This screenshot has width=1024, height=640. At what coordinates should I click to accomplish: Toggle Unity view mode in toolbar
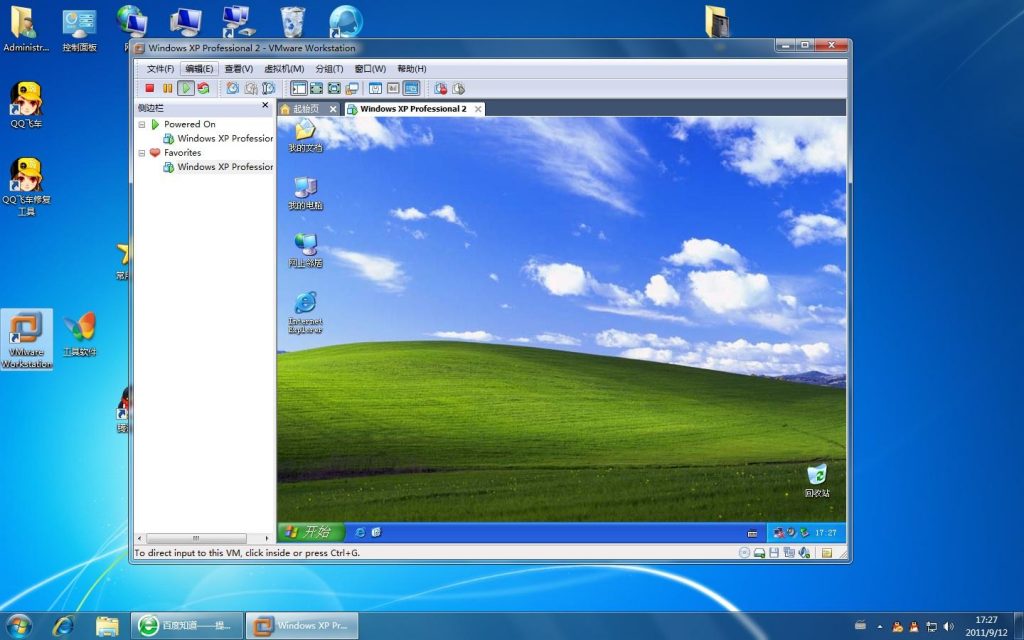pyautogui.click(x=350, y=89)
